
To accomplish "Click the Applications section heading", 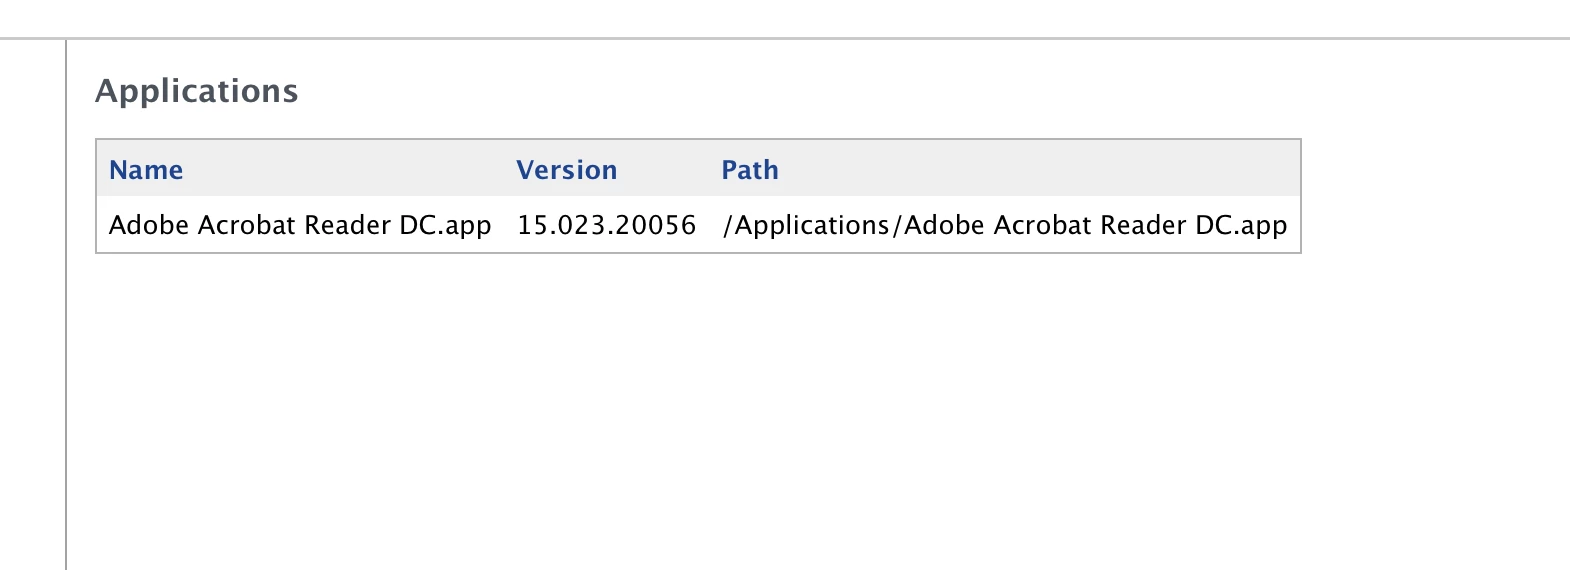I will 197,91.
